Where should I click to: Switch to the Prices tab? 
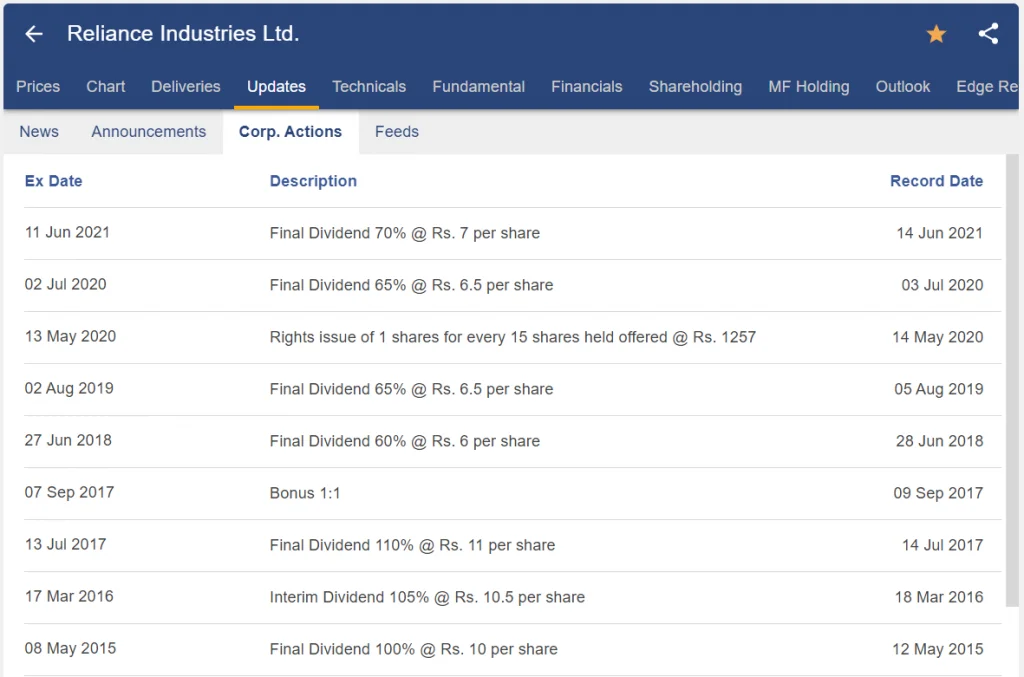coord(38,87)
